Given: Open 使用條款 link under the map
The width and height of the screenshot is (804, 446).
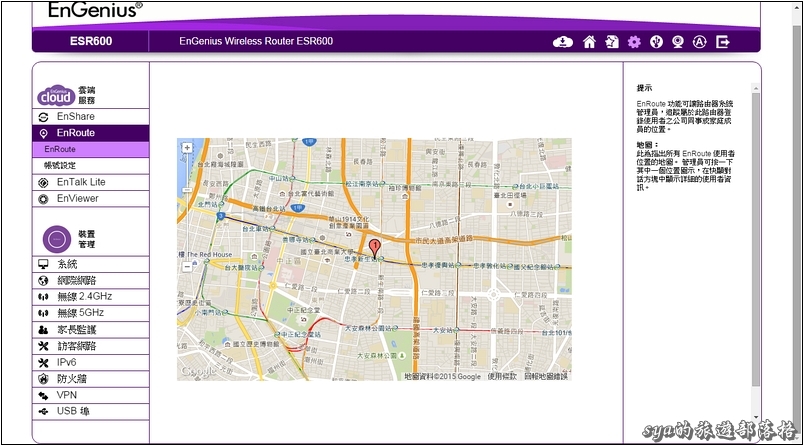Looking at the screenshot, I should (501, 376).
